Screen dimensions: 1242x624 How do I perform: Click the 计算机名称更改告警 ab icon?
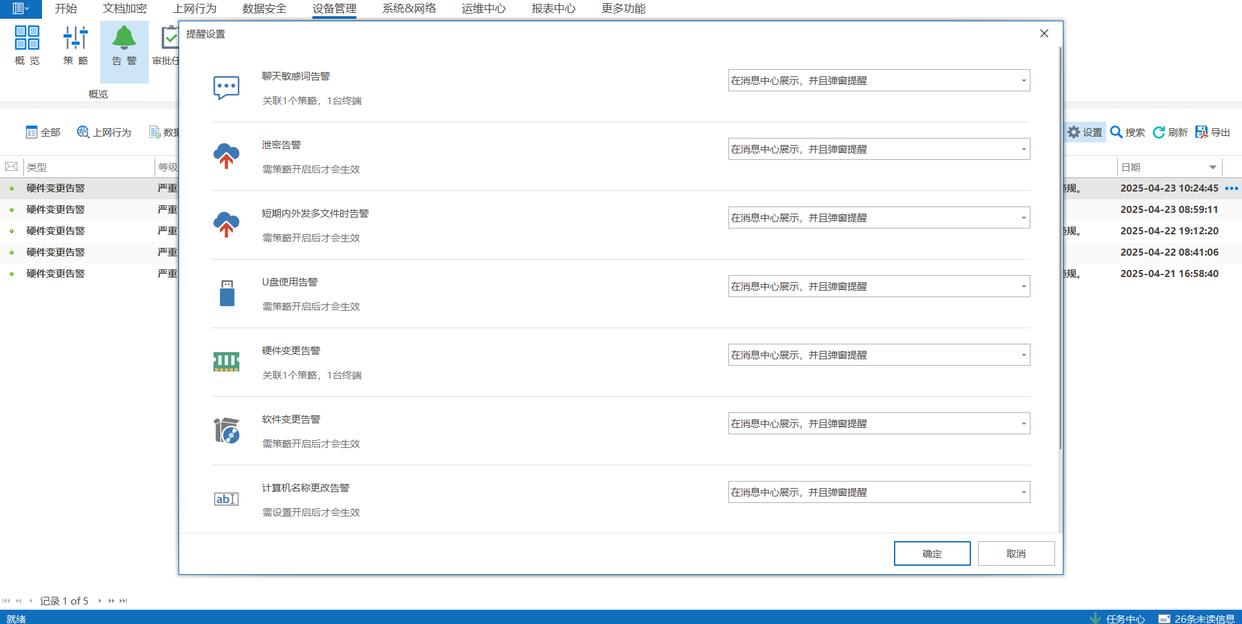point(227,499)
